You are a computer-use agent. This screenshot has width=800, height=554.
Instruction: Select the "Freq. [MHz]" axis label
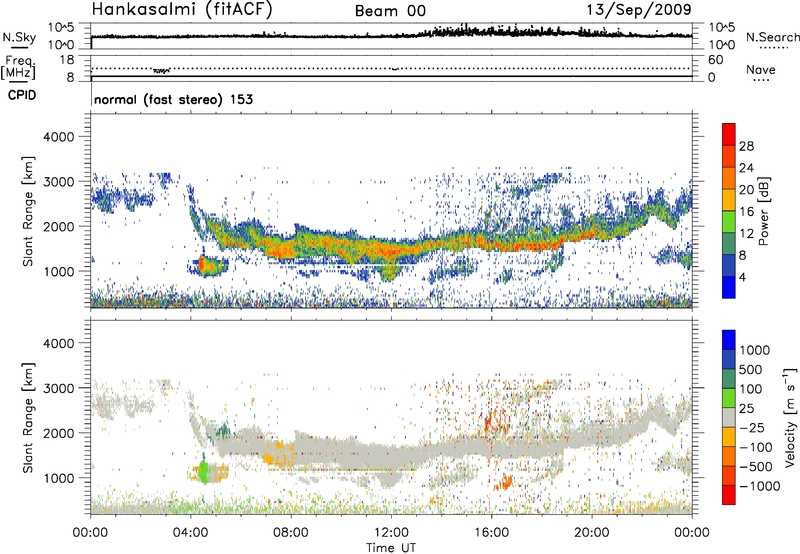[x=19, y=68]
